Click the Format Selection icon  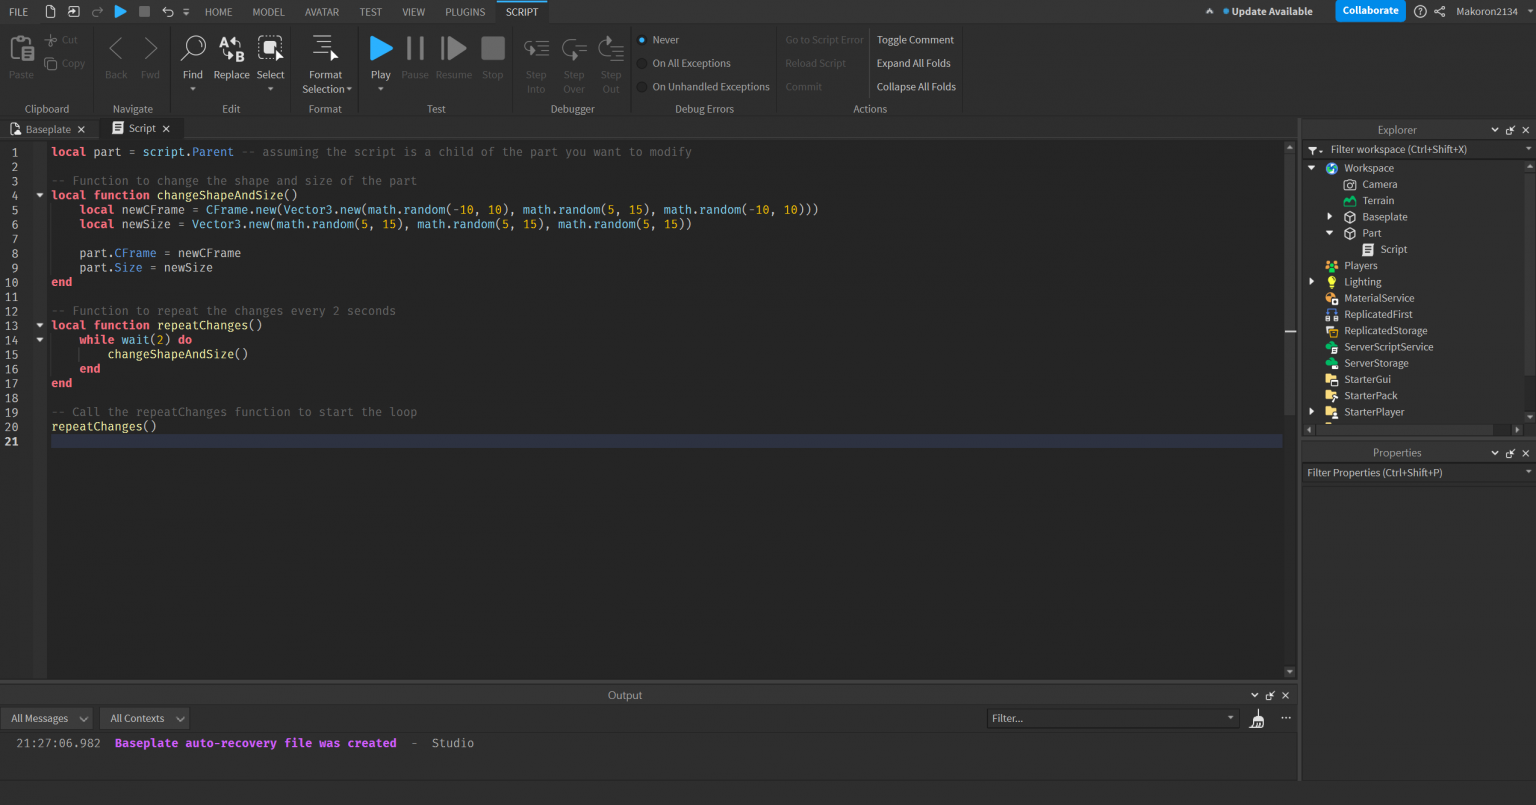pyautogui.click(x=326, y=47)
